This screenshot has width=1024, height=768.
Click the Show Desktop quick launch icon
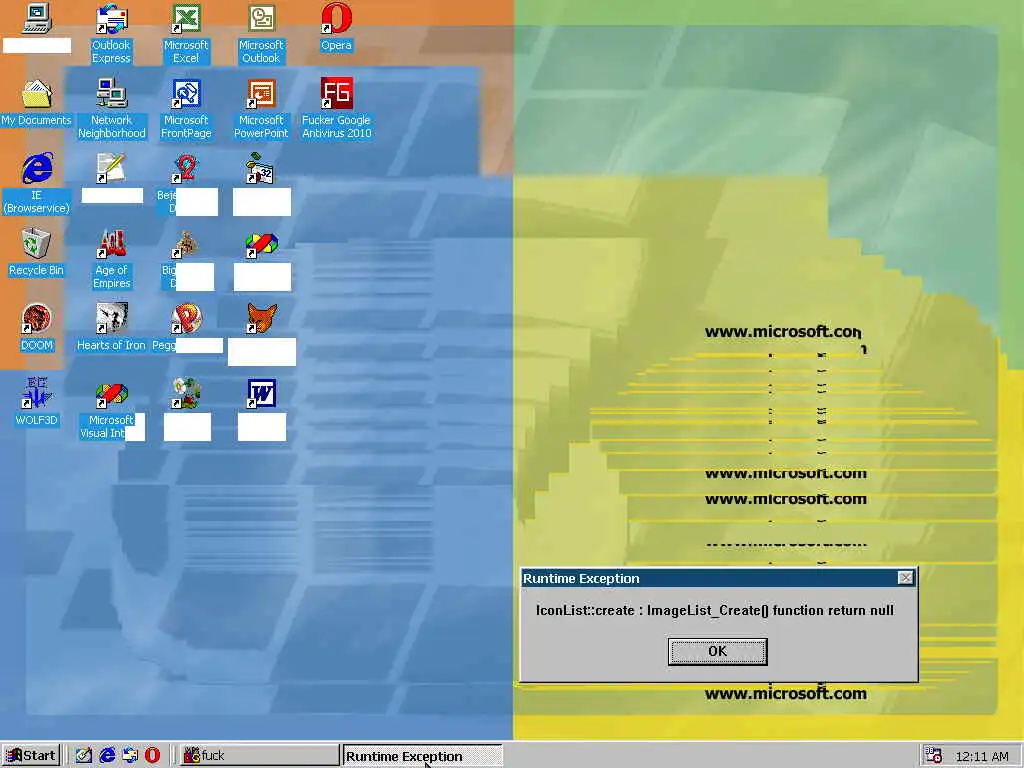(84, 756)
